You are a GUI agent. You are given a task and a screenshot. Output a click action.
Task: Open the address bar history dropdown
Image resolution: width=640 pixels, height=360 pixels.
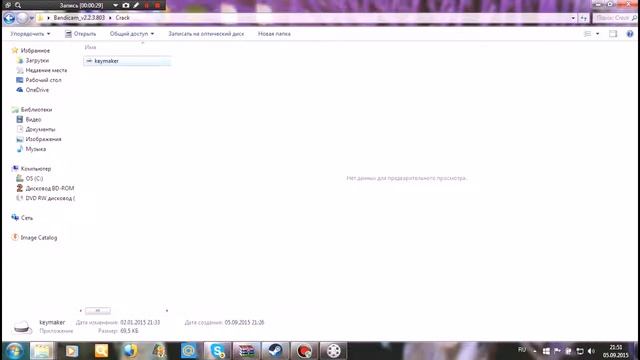tap(573, 18)
